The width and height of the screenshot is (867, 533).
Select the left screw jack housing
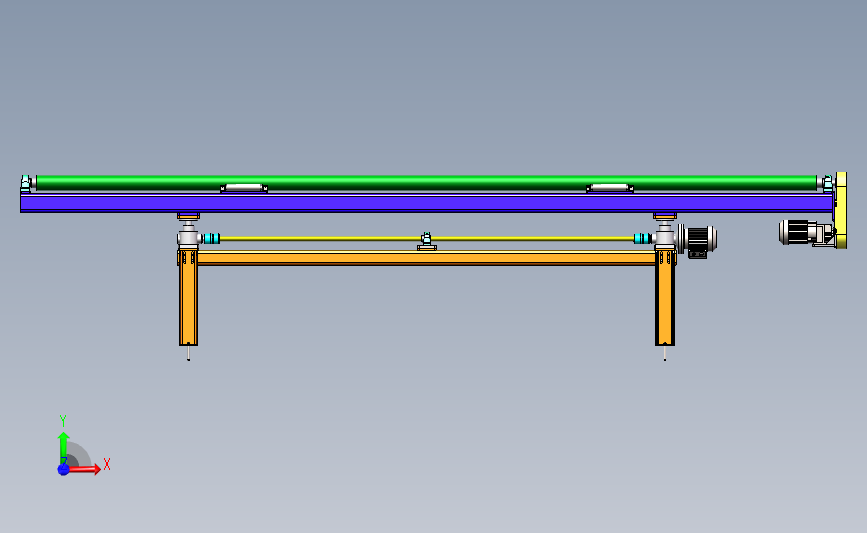pos(189,236)
